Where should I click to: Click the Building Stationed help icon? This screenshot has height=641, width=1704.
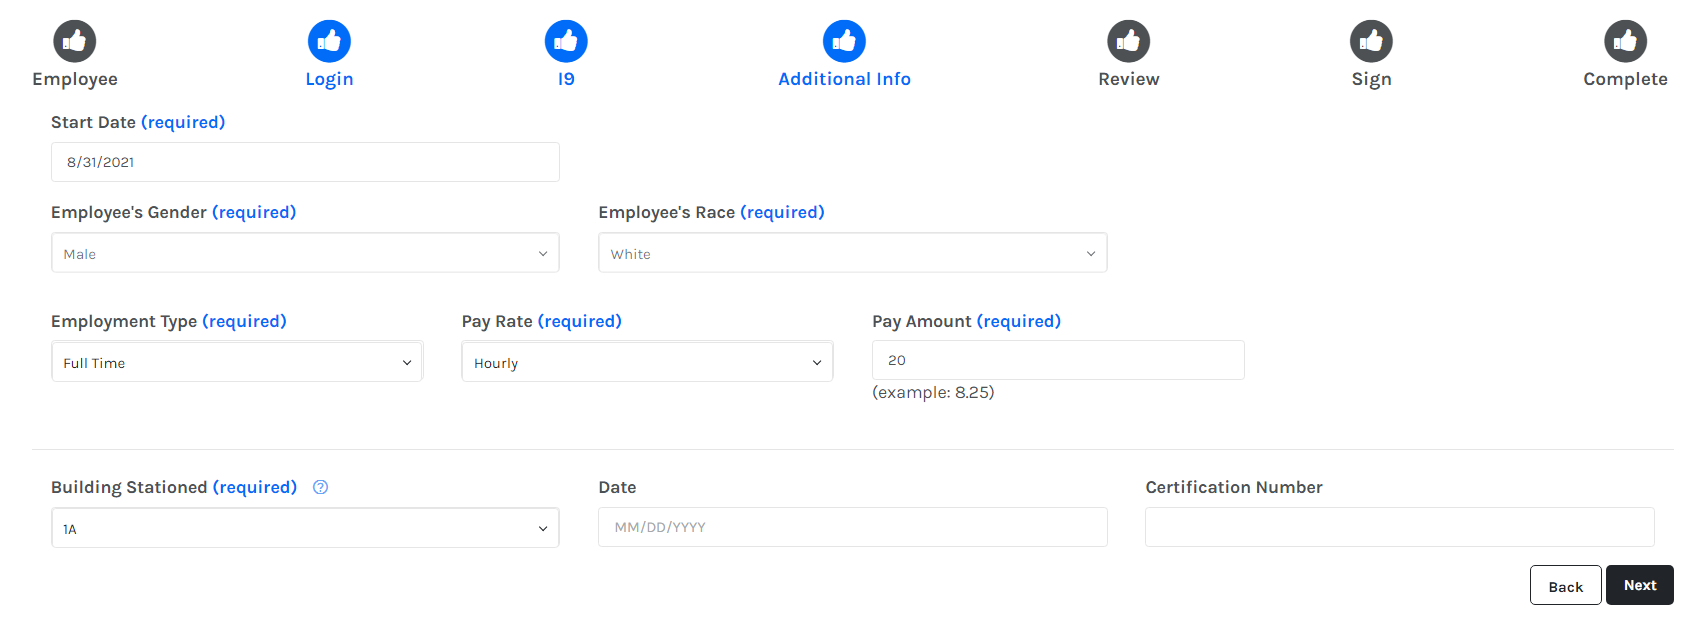320,487
